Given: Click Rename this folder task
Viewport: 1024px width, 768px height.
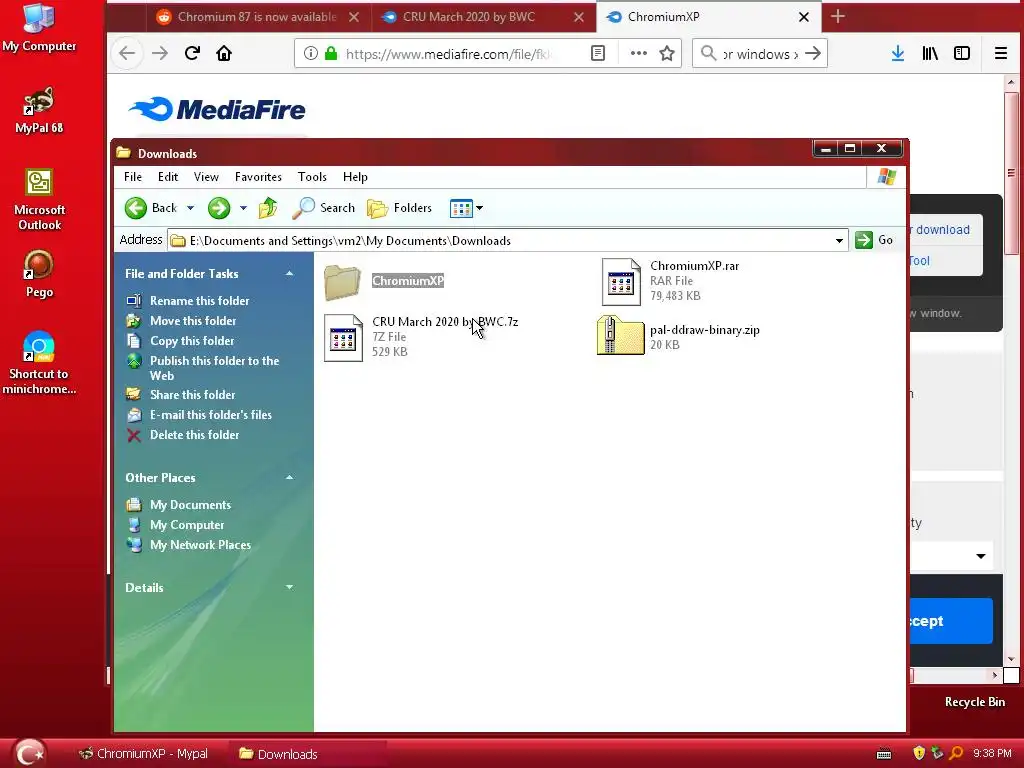Looking at the screenshot, I should (x=188, y=301).
